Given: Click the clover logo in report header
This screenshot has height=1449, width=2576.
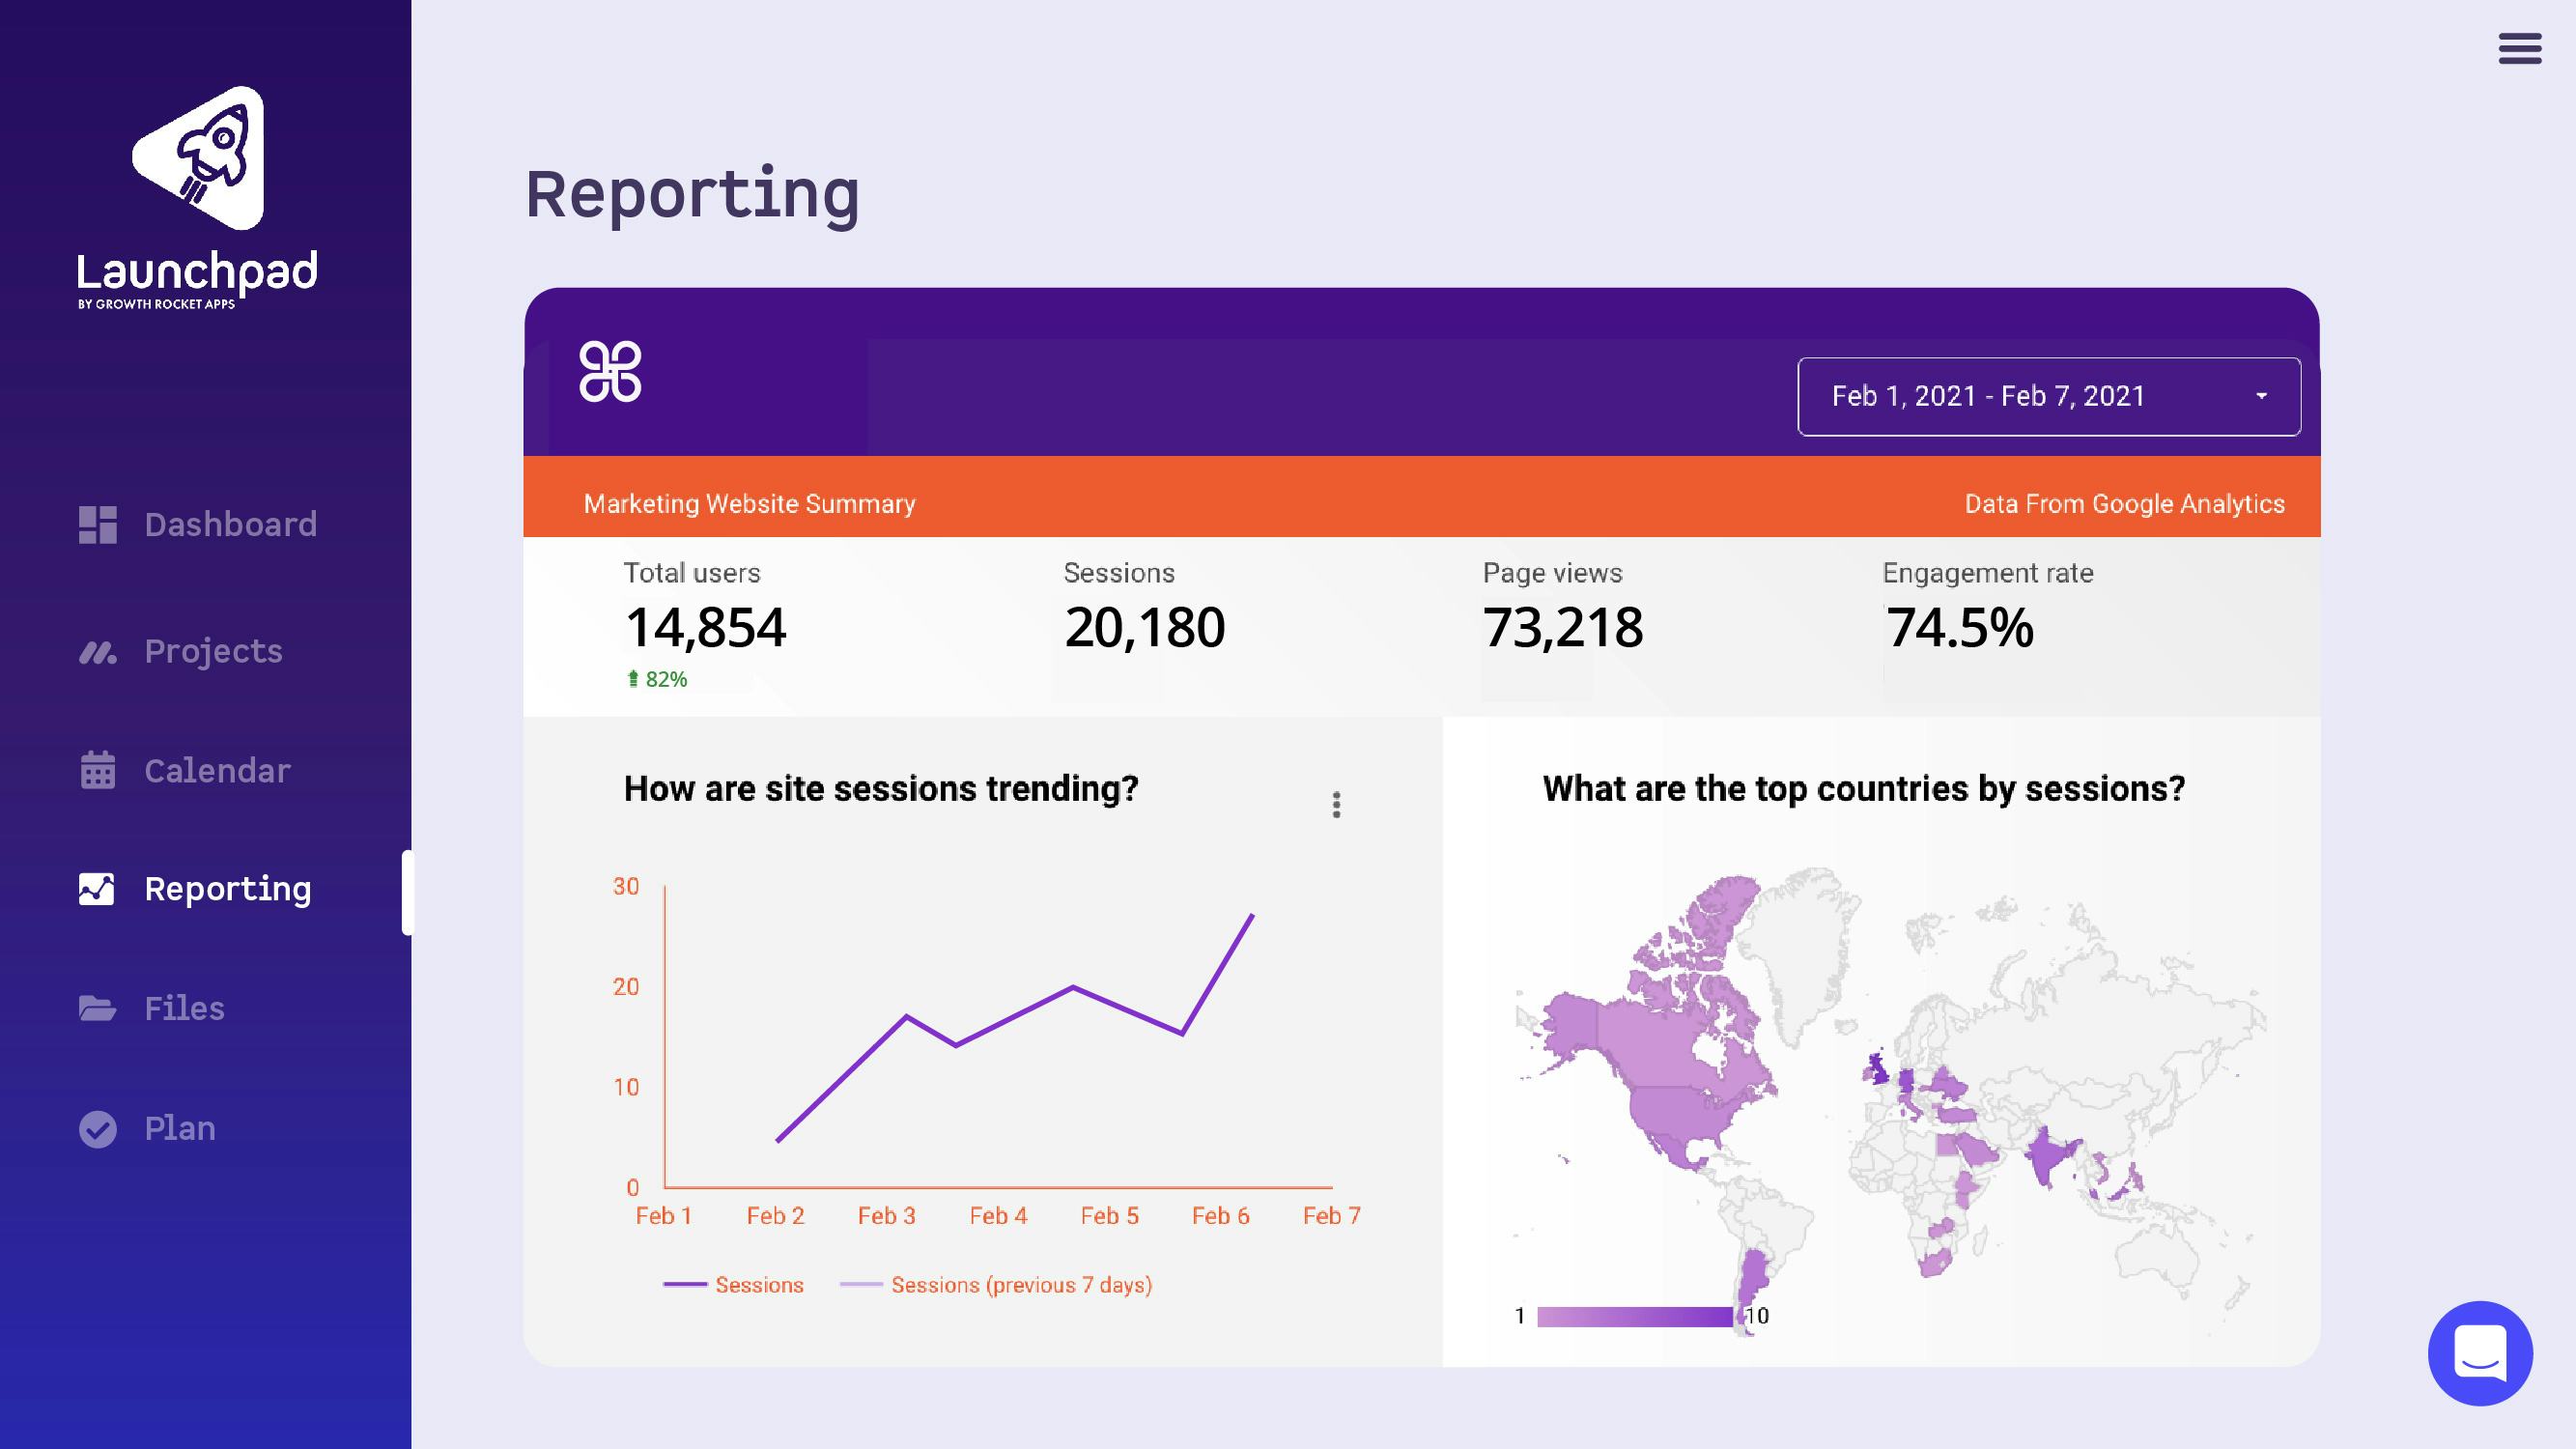Looking at the screenshot, I should click(610, 372).
